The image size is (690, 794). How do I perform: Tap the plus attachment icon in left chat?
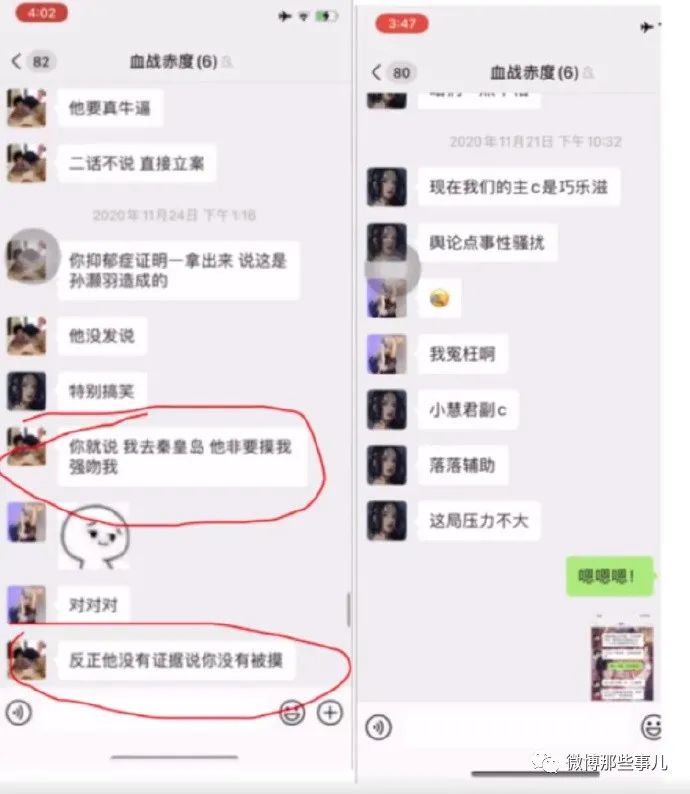coord(330,712)
